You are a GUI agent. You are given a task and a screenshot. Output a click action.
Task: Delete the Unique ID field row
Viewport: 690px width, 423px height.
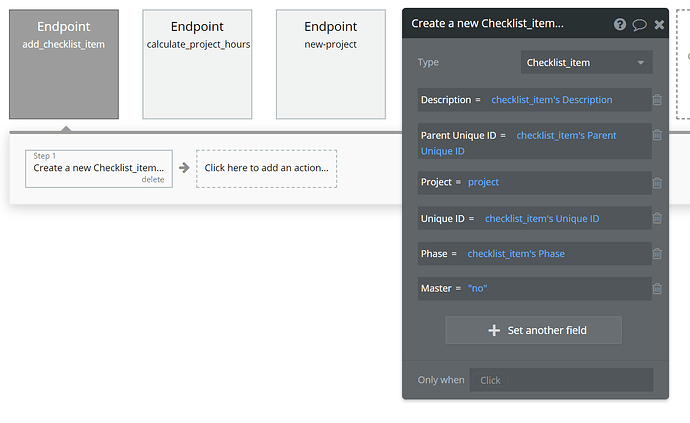pos(657,218)
